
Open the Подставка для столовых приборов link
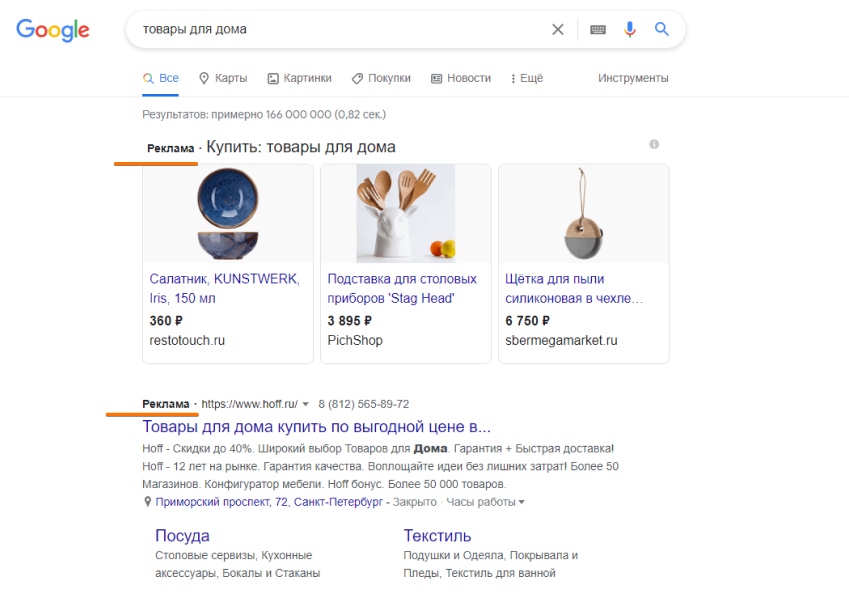point(402,289)
